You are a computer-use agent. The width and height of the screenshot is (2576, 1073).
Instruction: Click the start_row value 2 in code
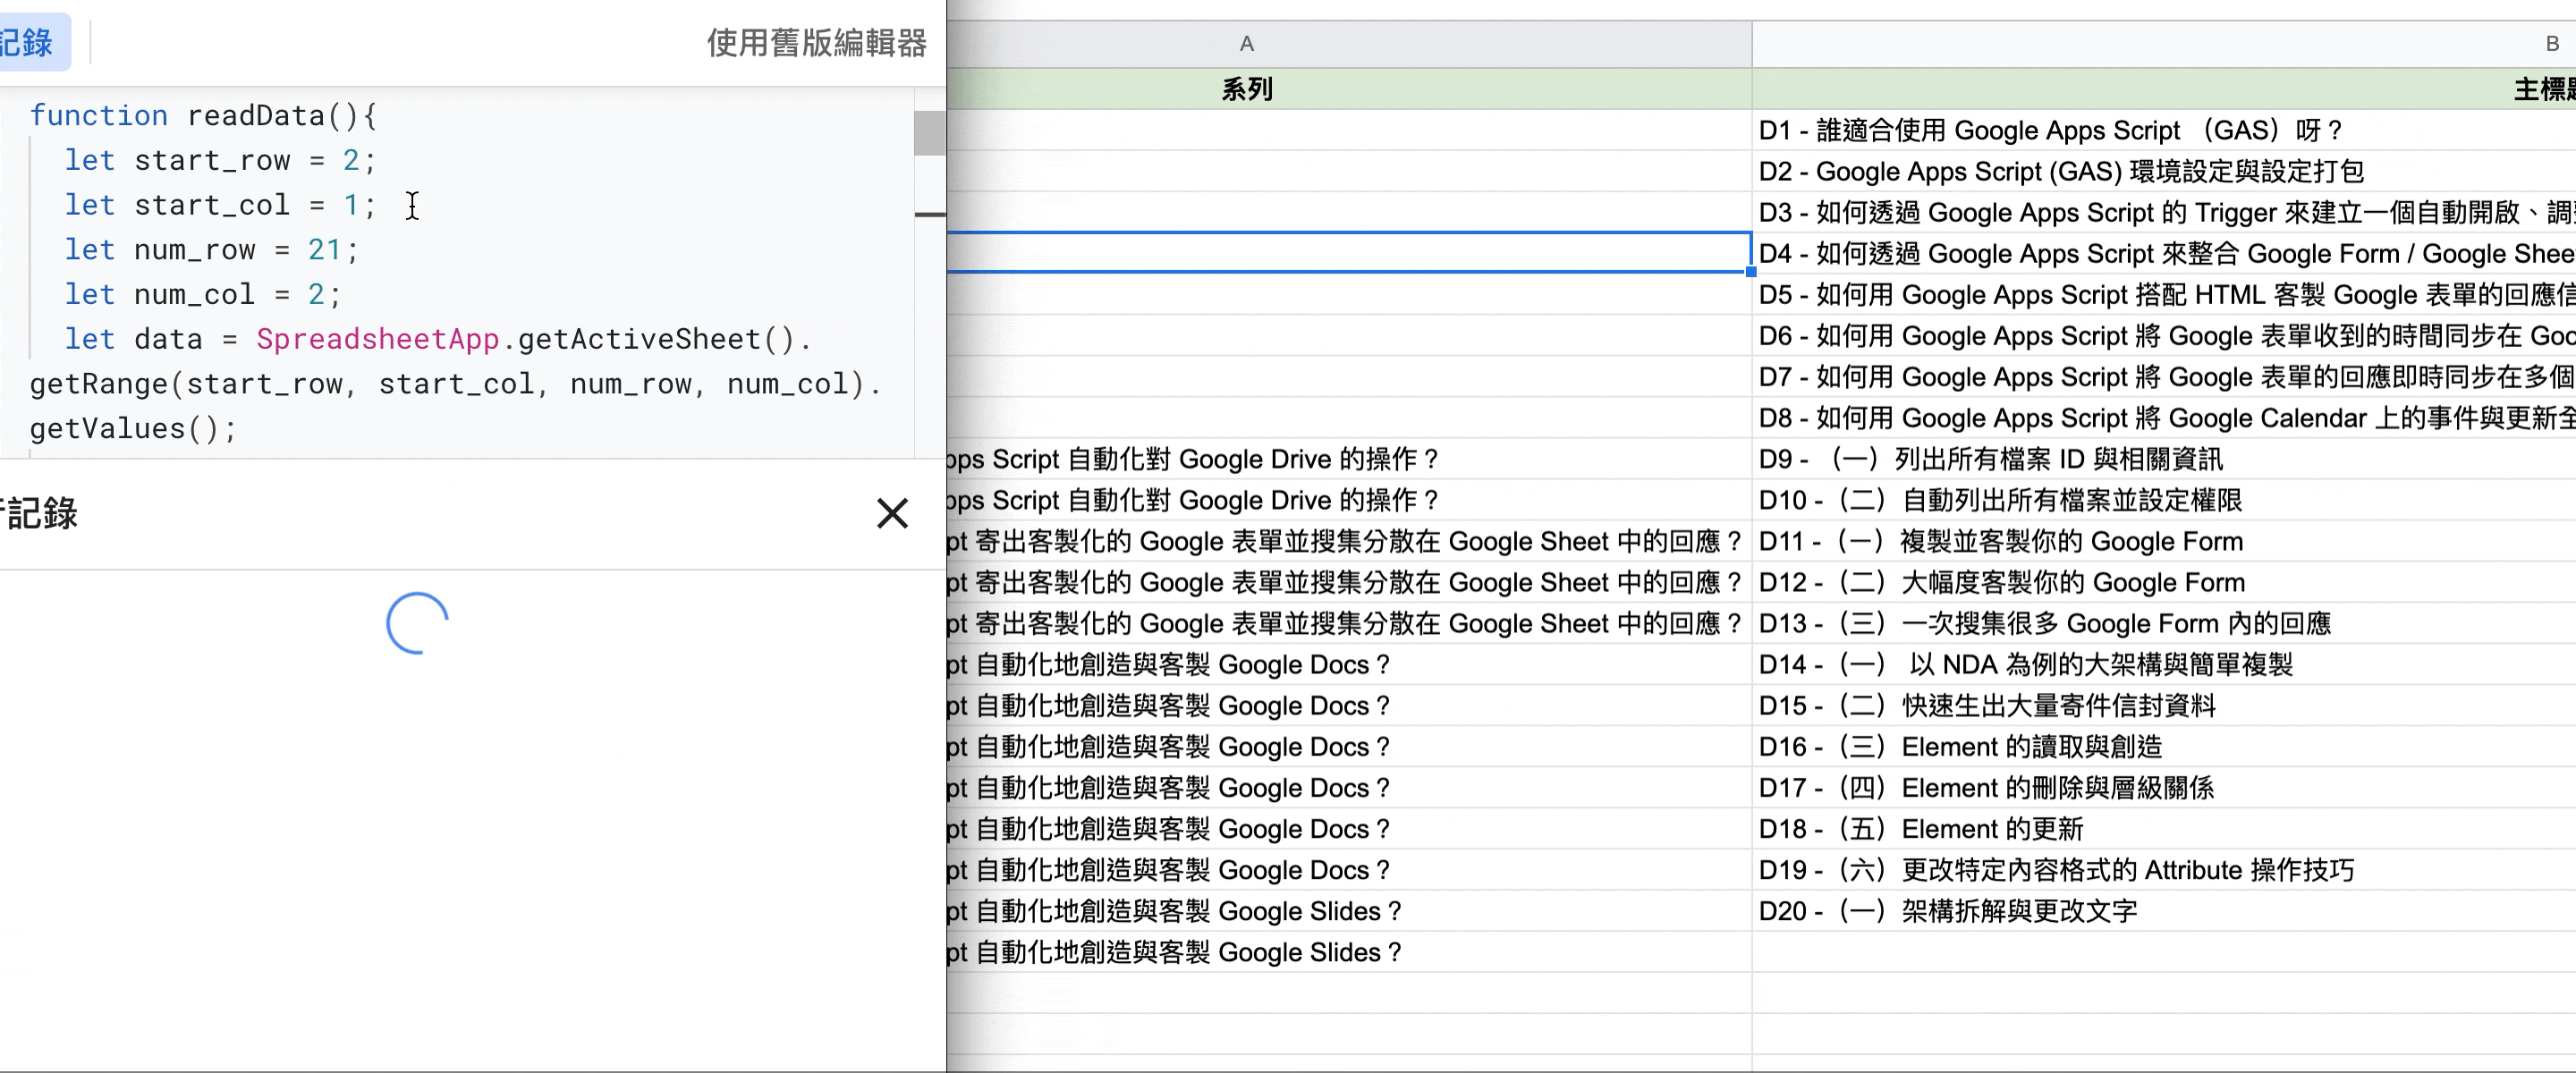[x=351, y=161]
